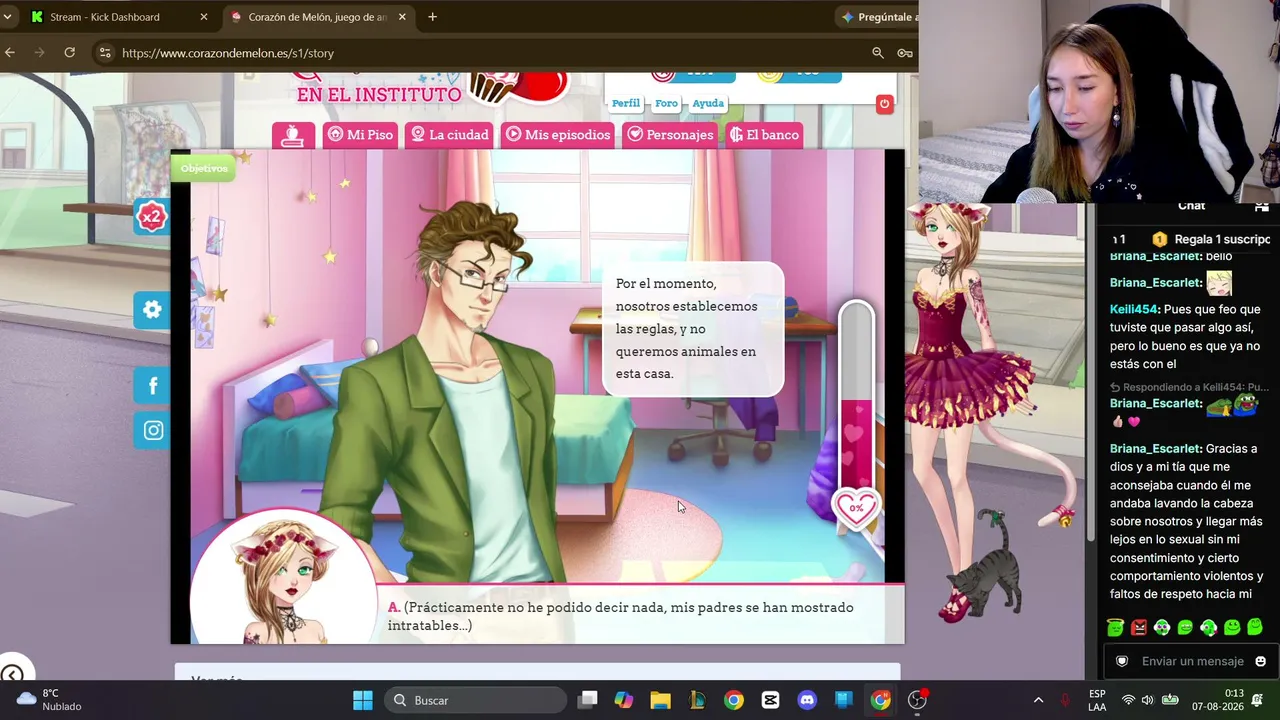
Task: Click the red logout power icon
Action: (x=884, y=104)
